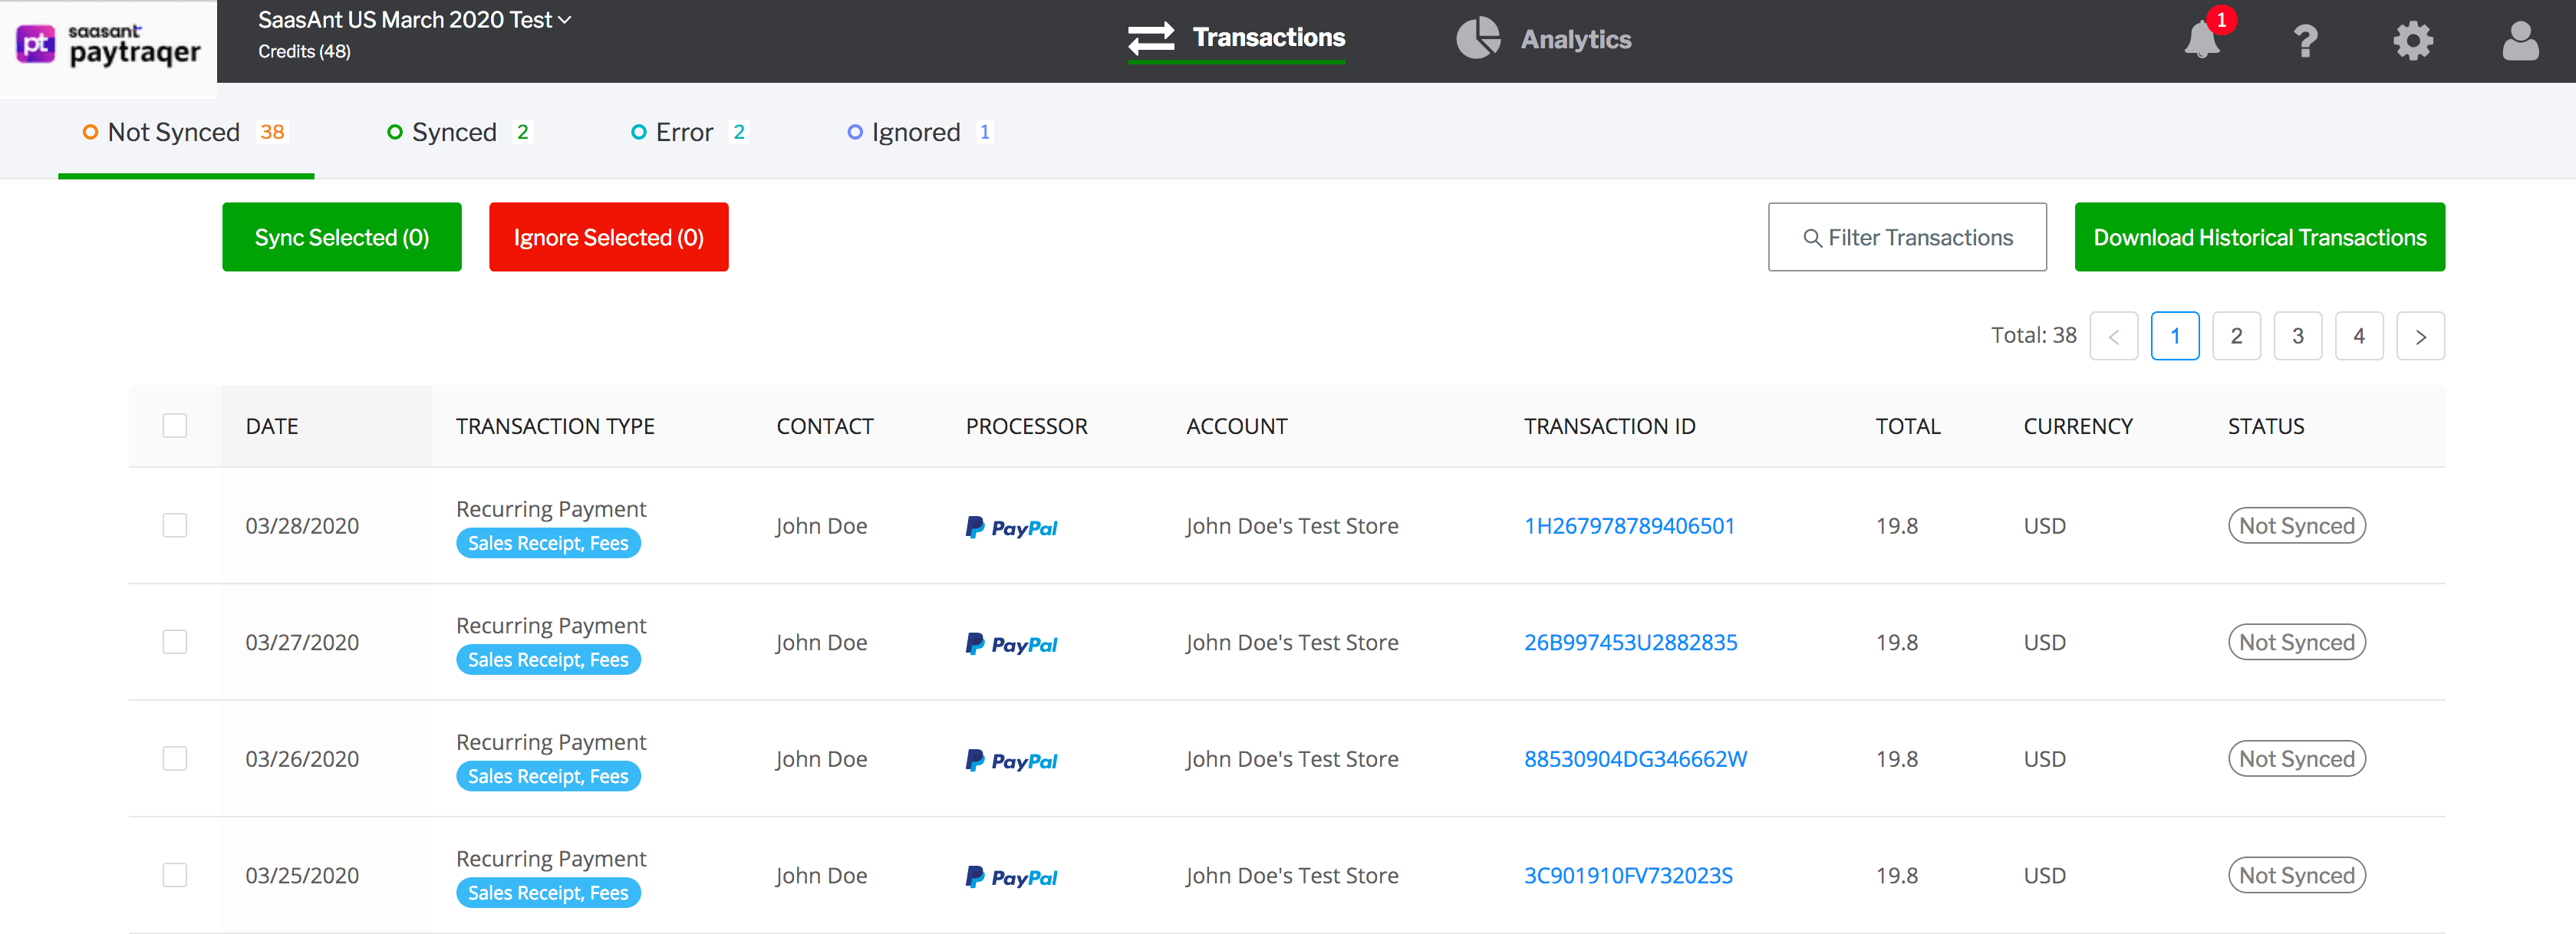Check the 03/28/2020 transaction checkbox
2576x934 pixels.
[175, 525]
